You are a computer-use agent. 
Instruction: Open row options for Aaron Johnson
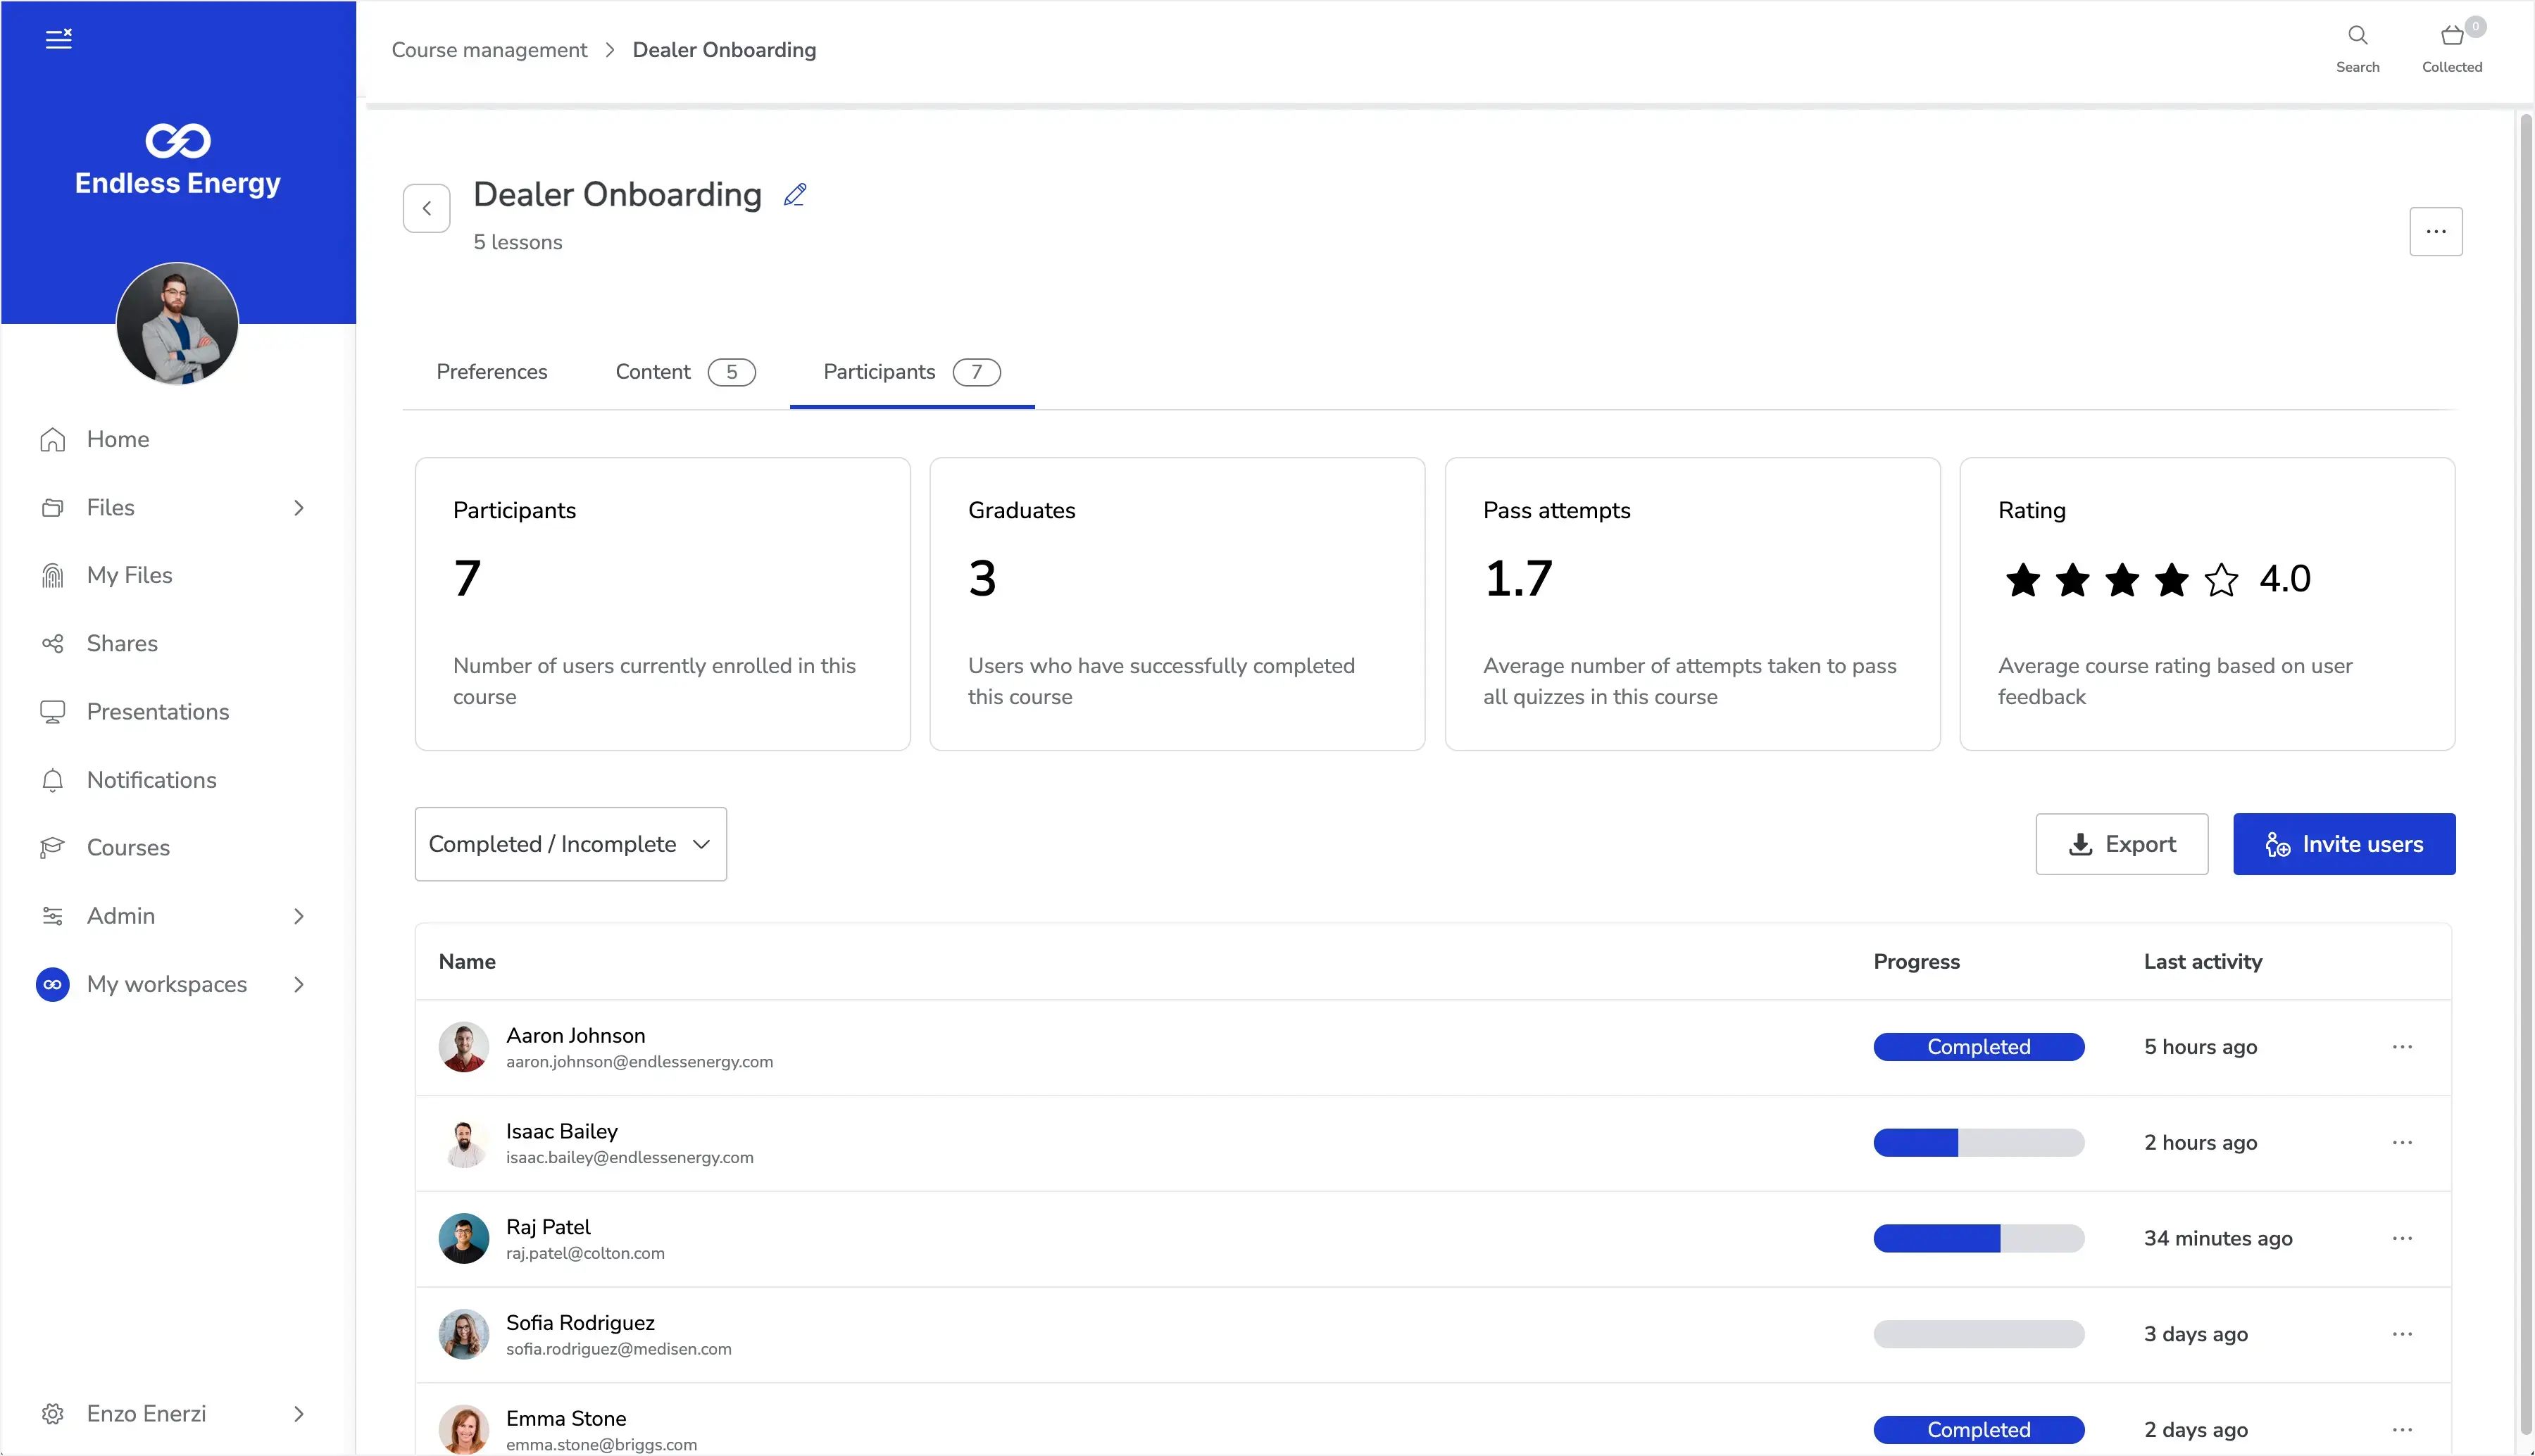tap(2402, 1047)
